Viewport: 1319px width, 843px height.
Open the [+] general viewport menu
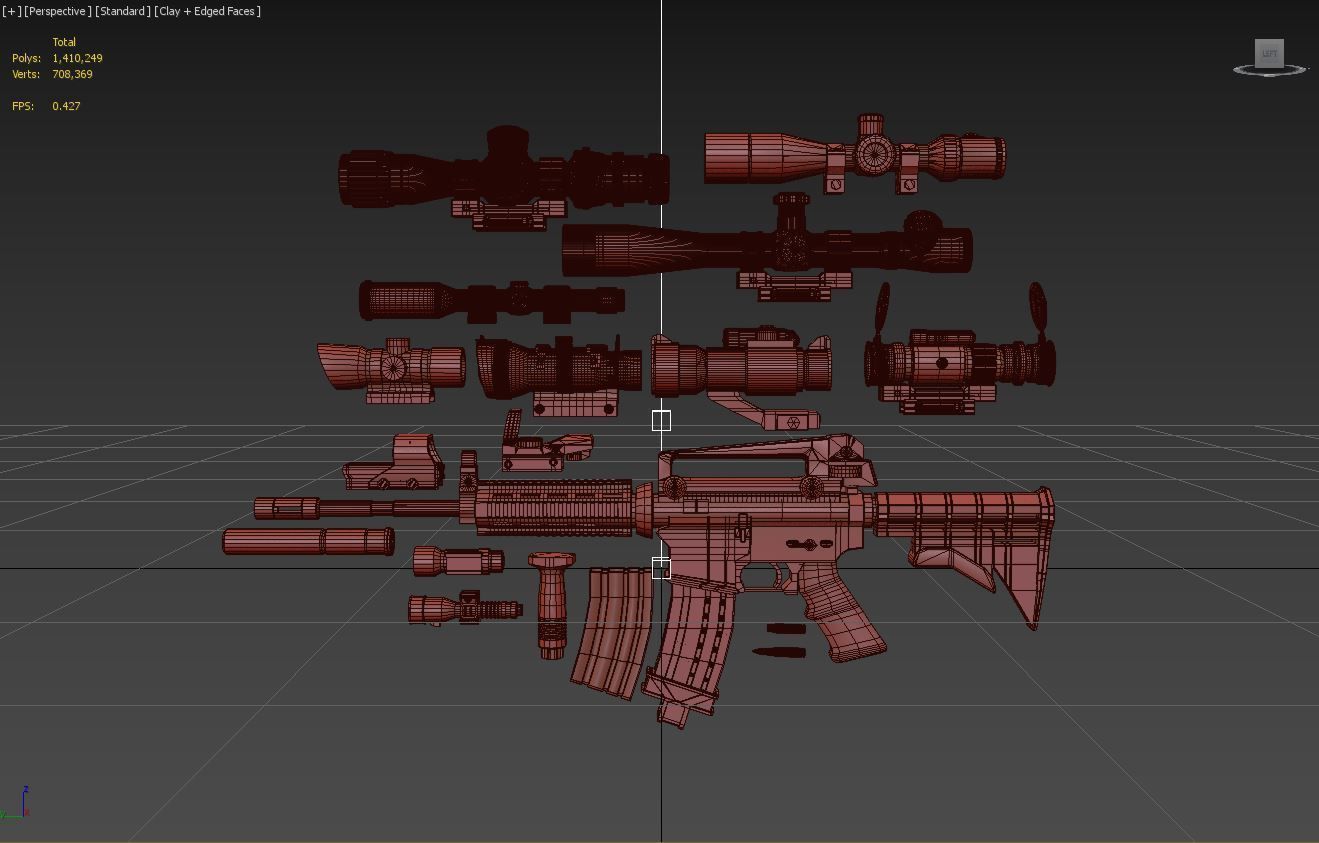pos(12,11)
